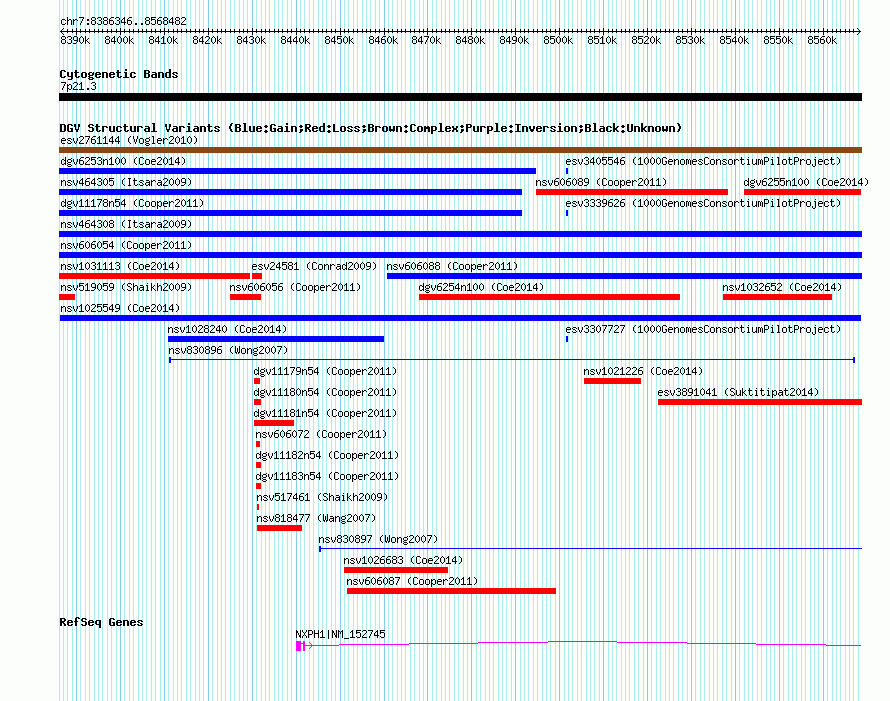Screen dimensions: 890x701
Task: Select nsv830896 (Wong2007) label
Action: 228,350
